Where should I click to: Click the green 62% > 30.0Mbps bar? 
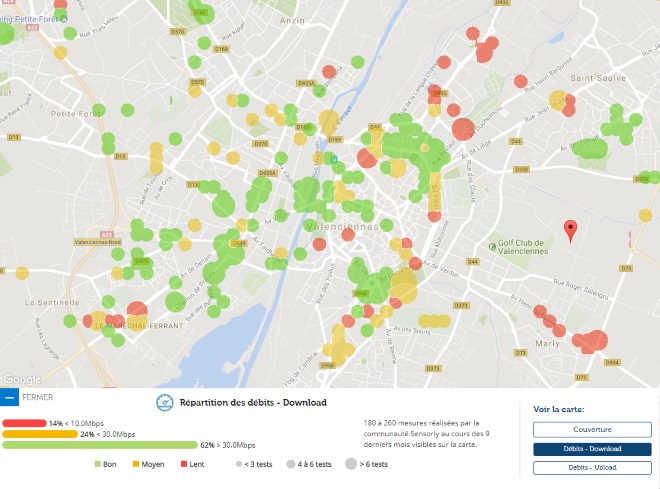pos(100,445)
